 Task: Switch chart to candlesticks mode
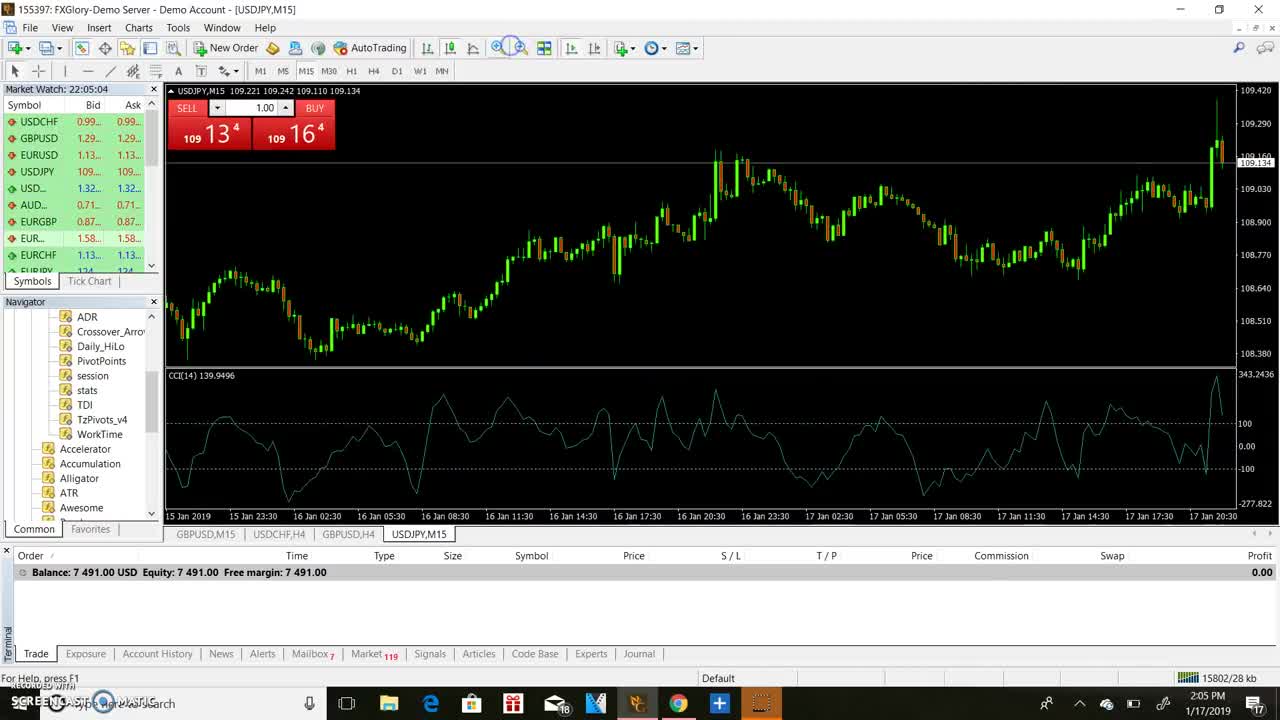[450, 48]
